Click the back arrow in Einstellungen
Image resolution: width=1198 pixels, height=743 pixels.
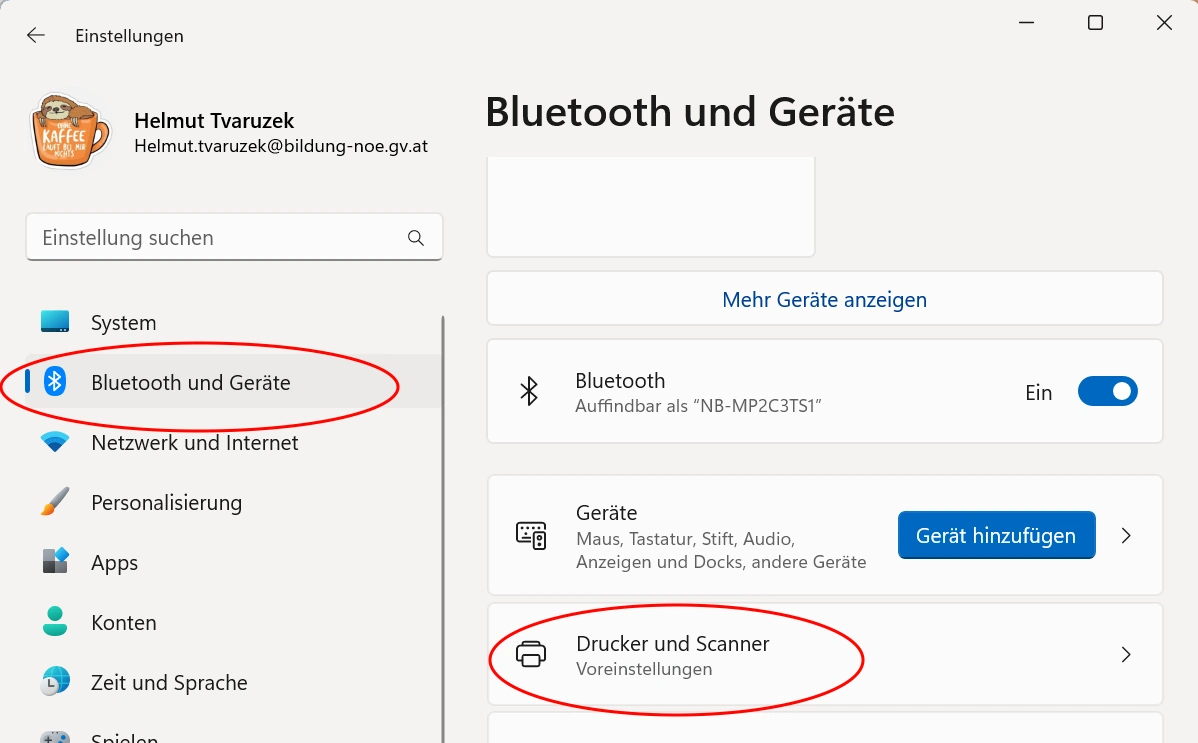[36, 35]
